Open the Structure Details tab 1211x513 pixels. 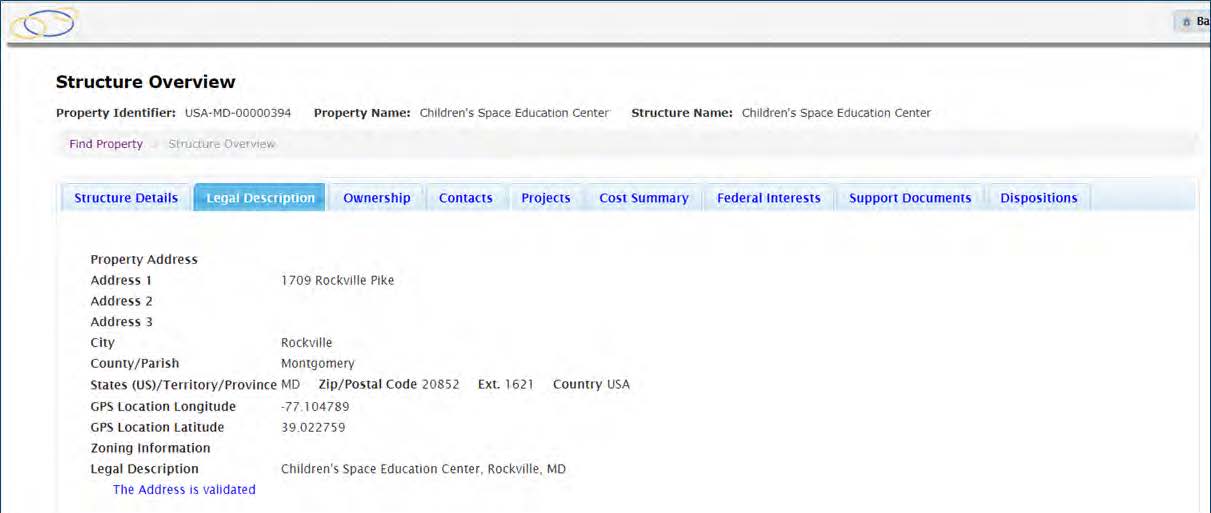click(126, 198)
